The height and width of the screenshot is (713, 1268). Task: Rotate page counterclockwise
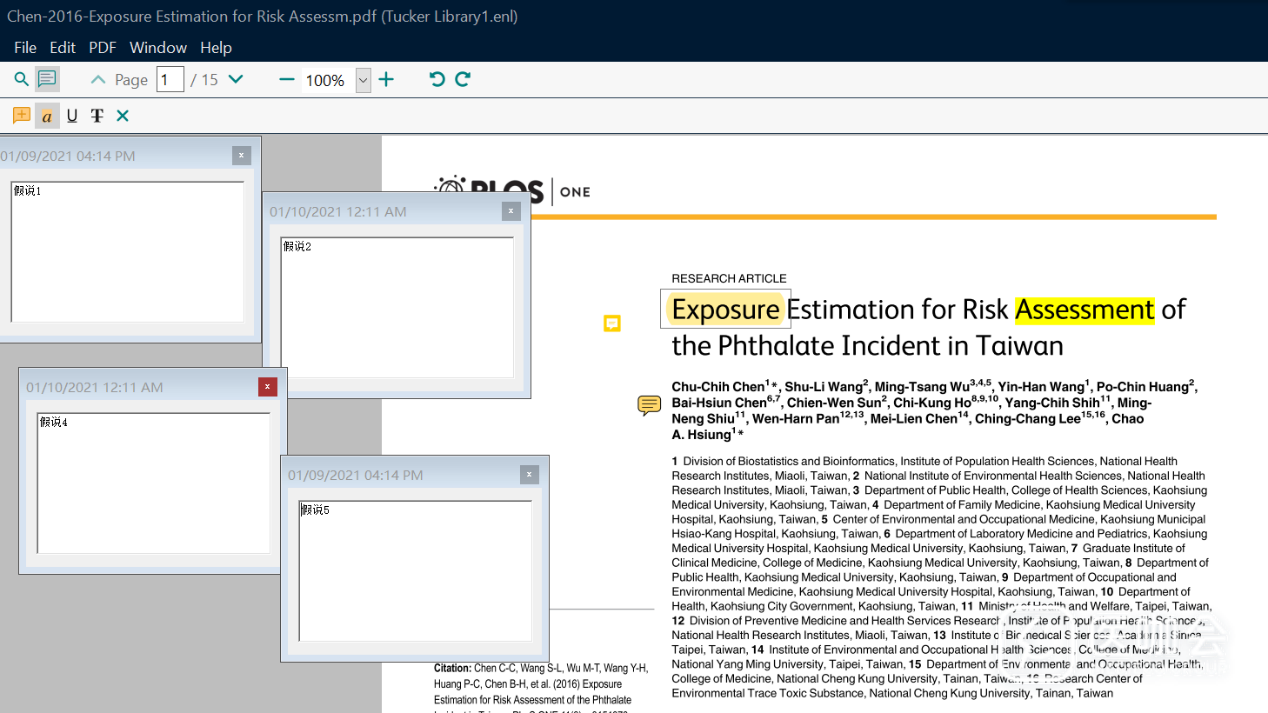coord(437,80)
